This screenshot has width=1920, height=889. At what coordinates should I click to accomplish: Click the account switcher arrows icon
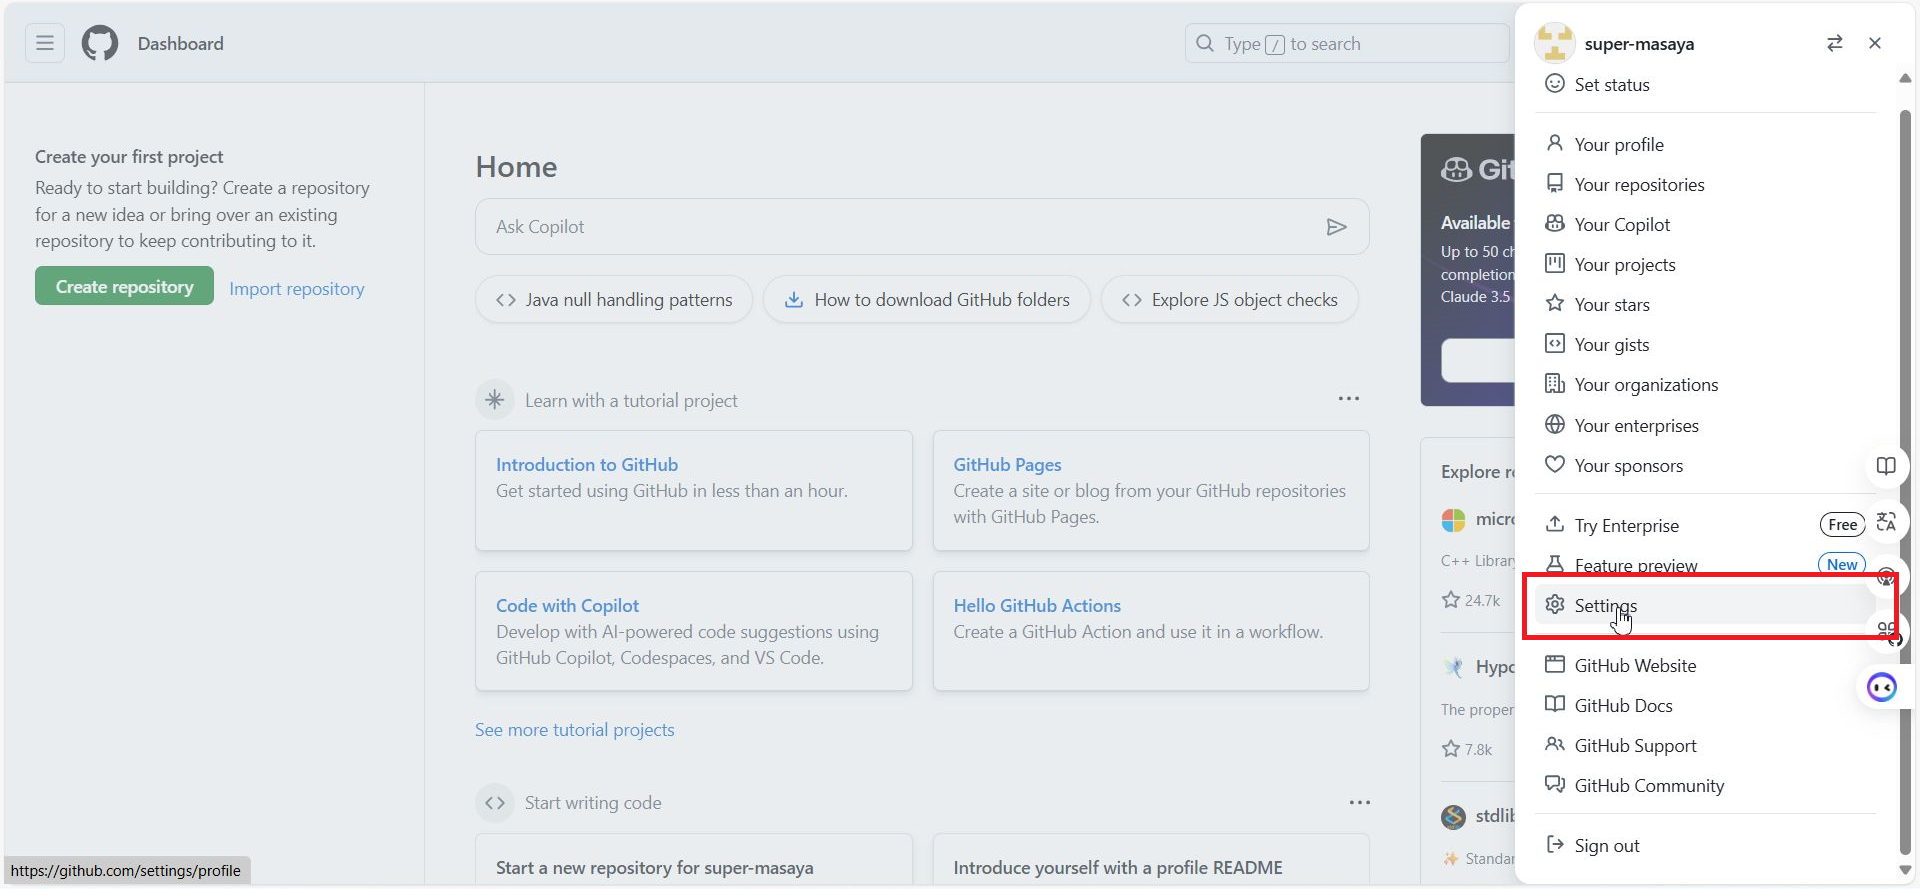1834,43
